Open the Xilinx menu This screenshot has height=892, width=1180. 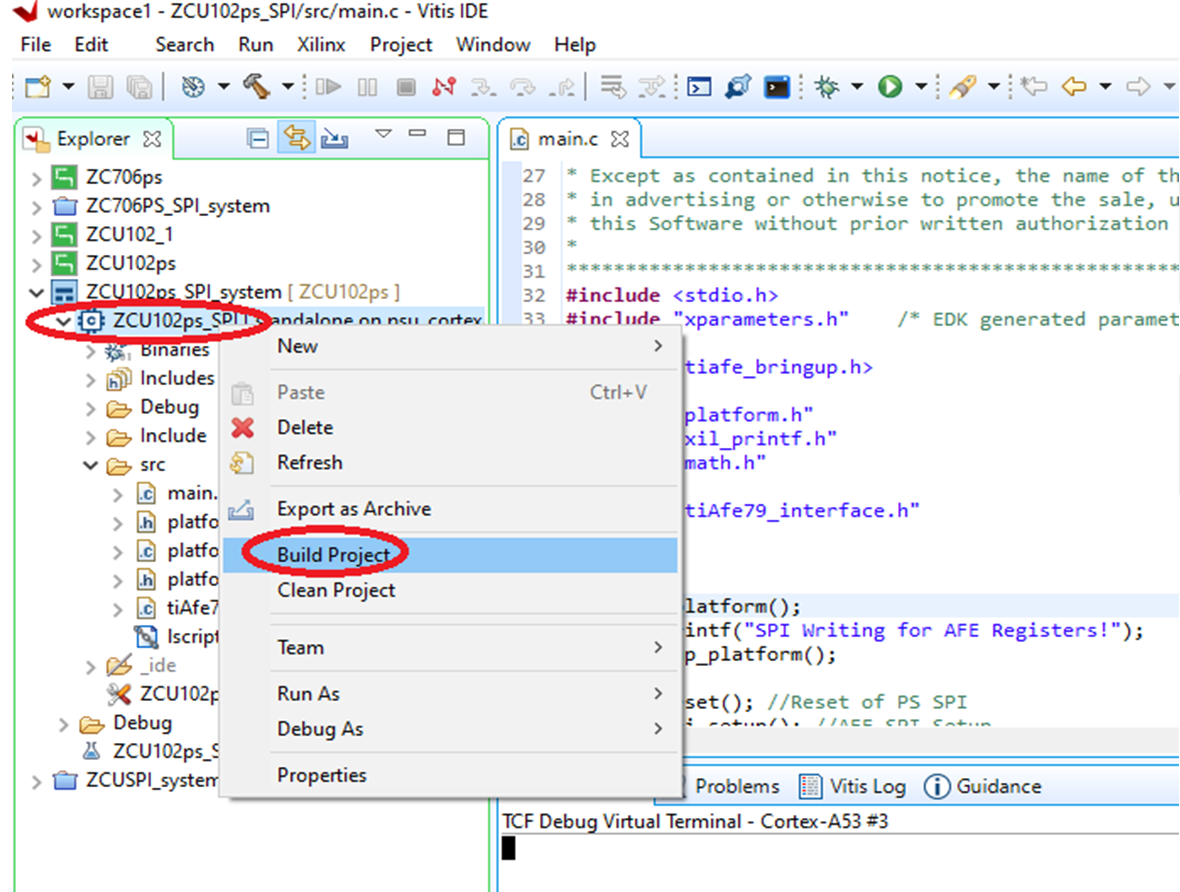(x=321, y=45)
